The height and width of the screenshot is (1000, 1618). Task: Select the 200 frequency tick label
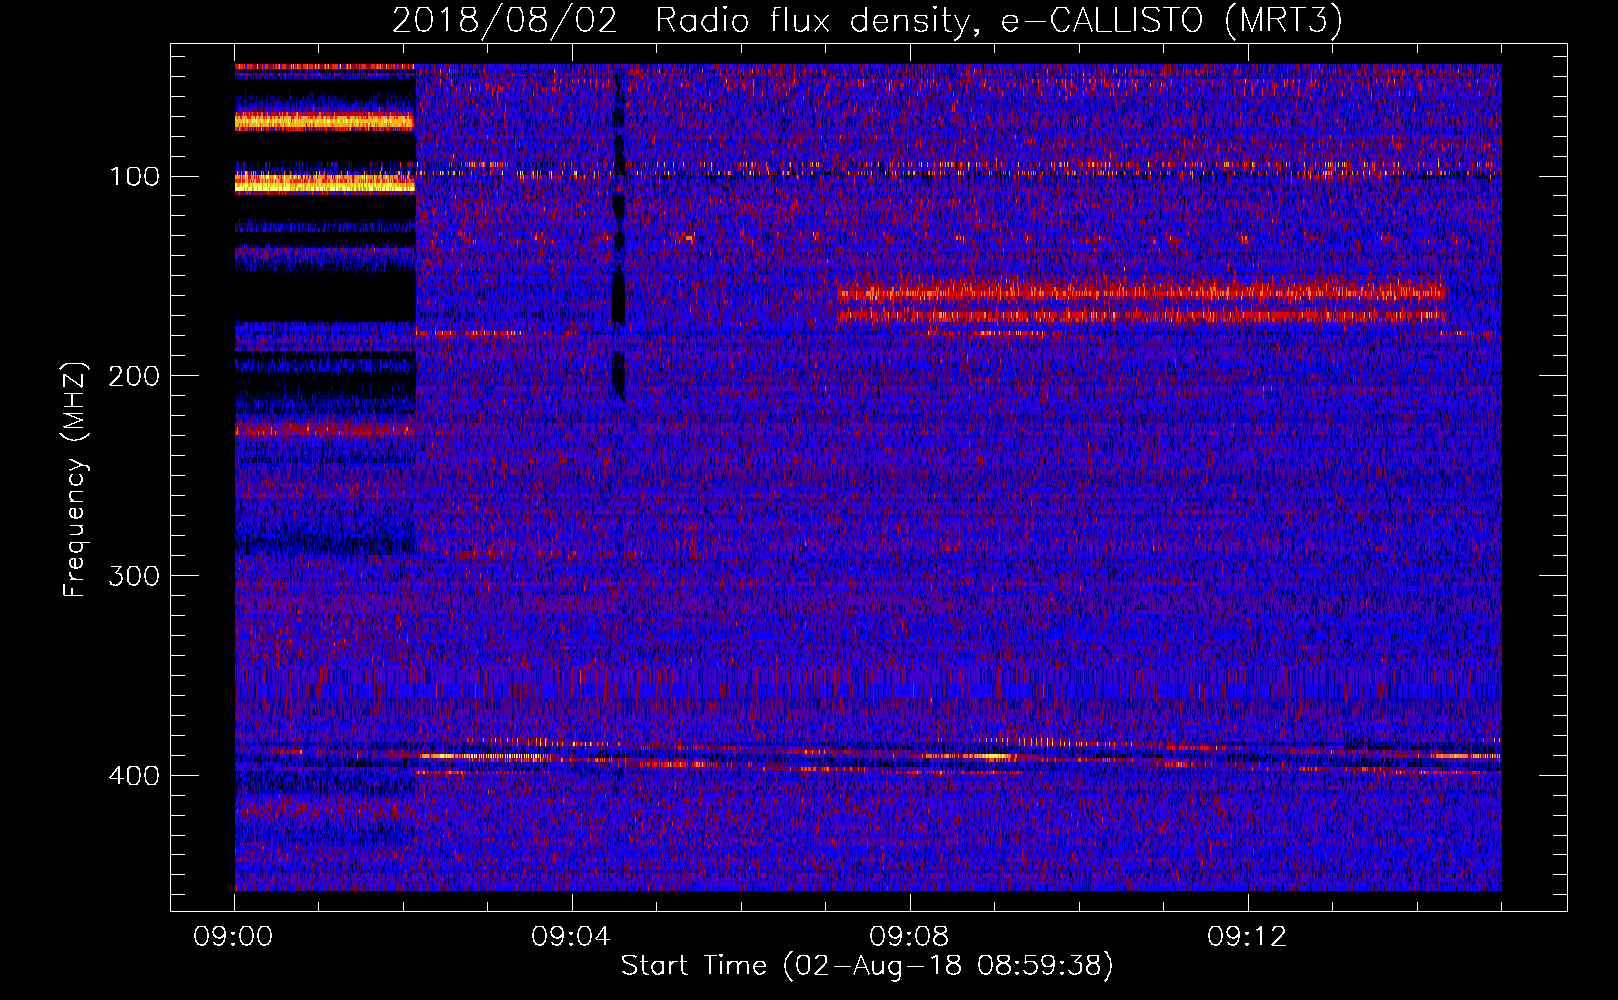click(135, 376)
